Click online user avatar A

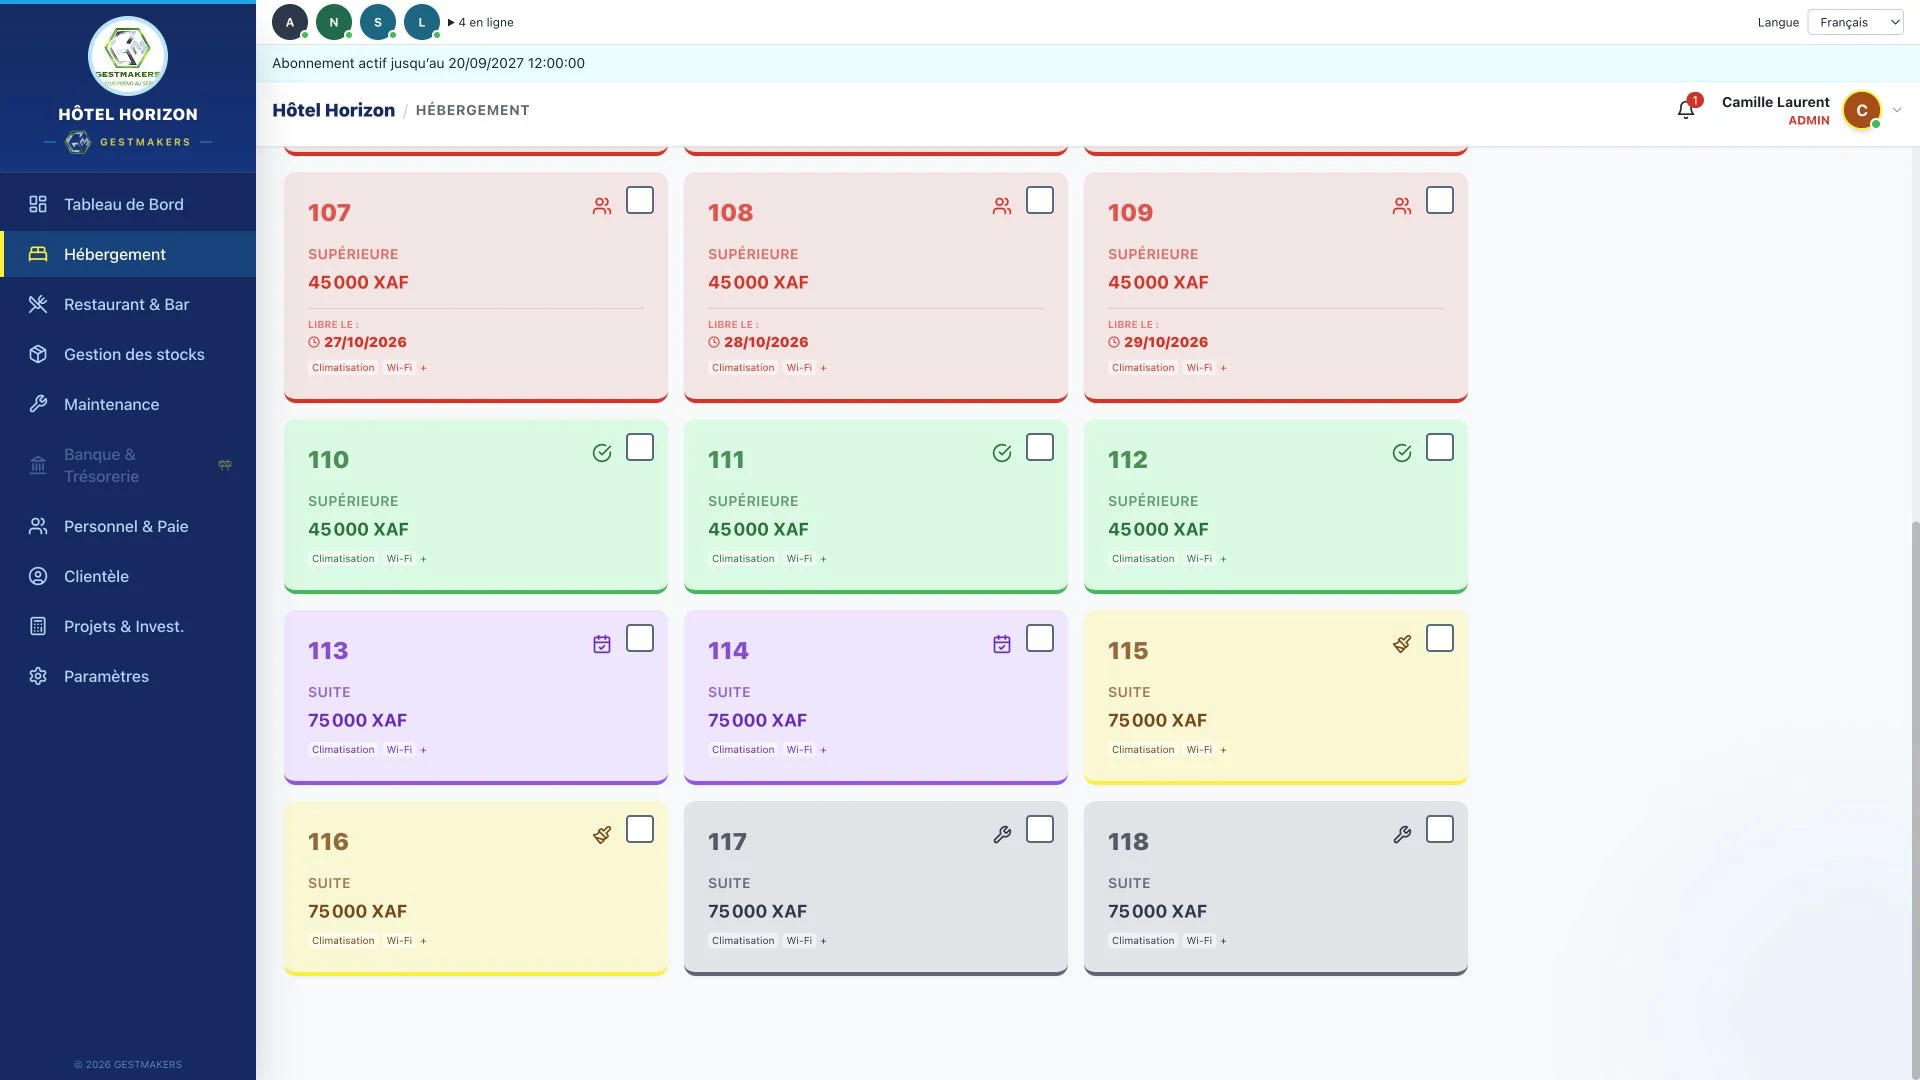290,22
